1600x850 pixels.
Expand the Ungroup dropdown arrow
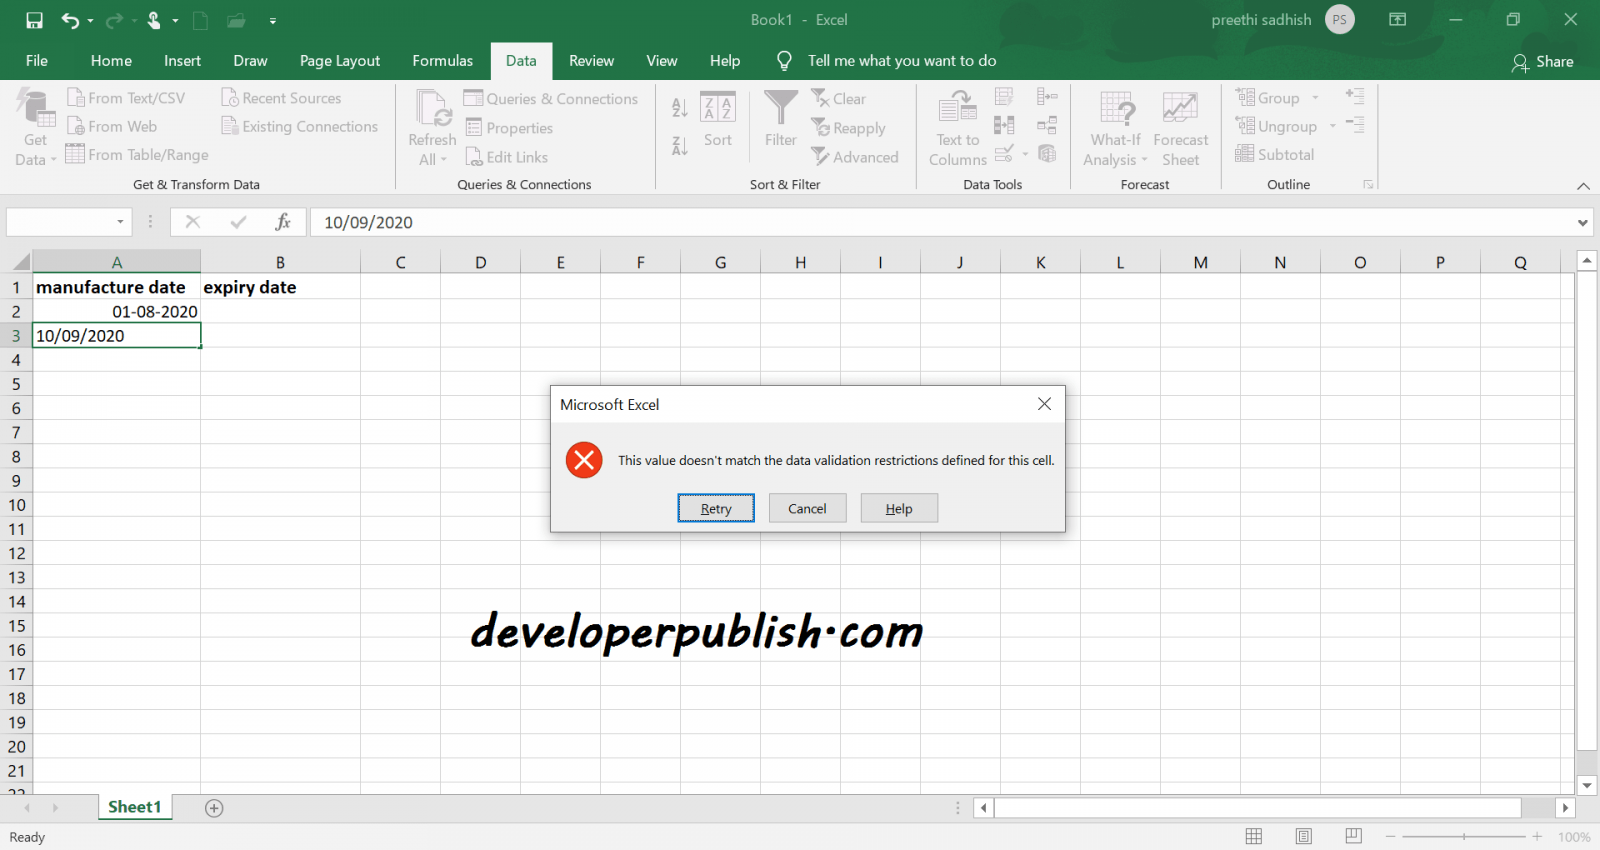(x=1332, y=126)
